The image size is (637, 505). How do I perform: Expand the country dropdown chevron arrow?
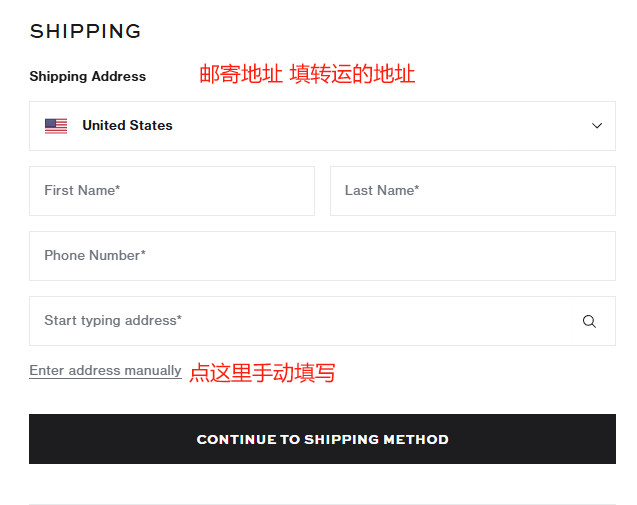[597, 126]
